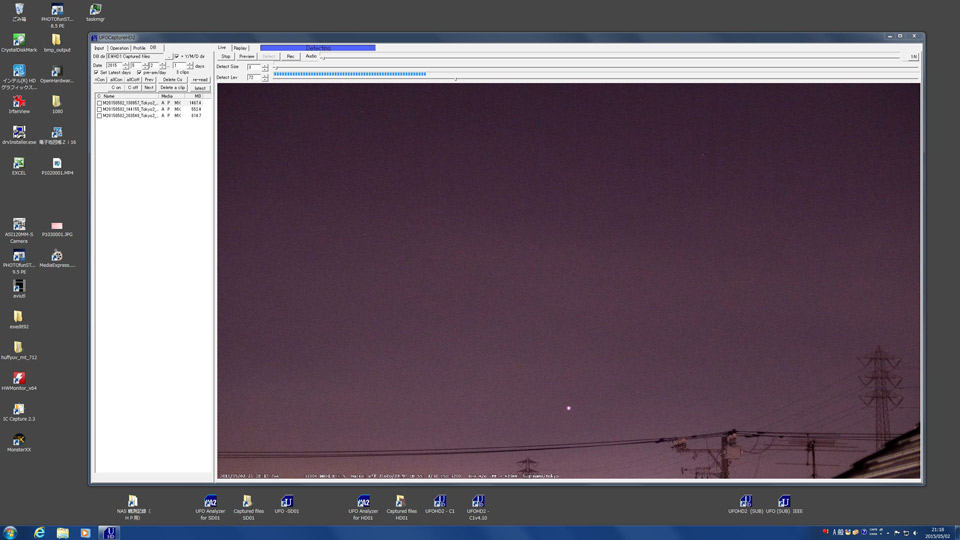Click the DB dir path field
This screenshot has height=540, width=960.
pos(135,56)
